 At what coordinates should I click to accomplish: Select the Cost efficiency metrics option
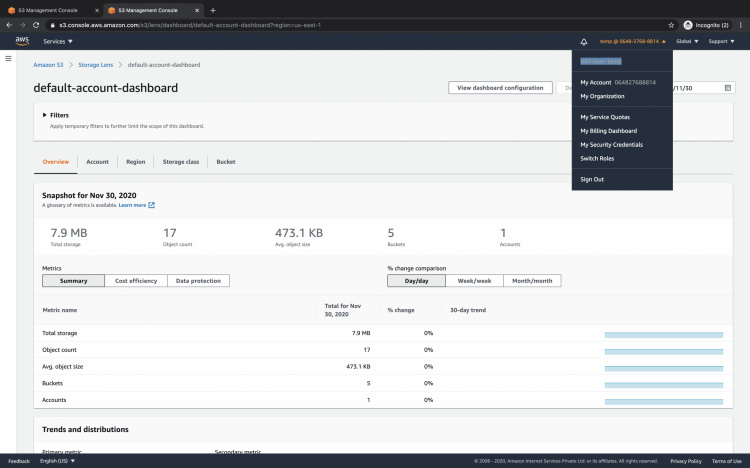pyautogui.click(x=135, y=281)
